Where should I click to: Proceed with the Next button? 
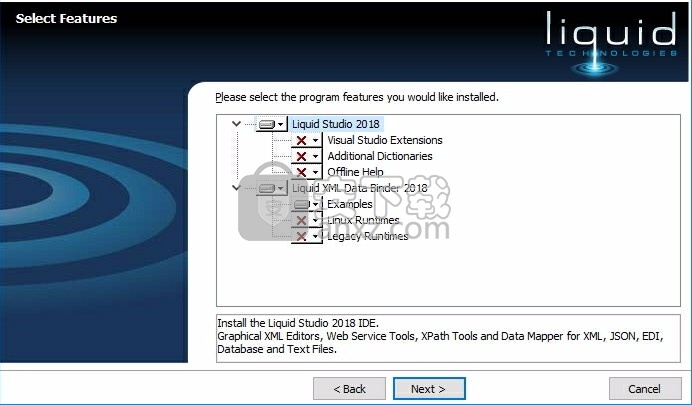click(x=429, y=389)
